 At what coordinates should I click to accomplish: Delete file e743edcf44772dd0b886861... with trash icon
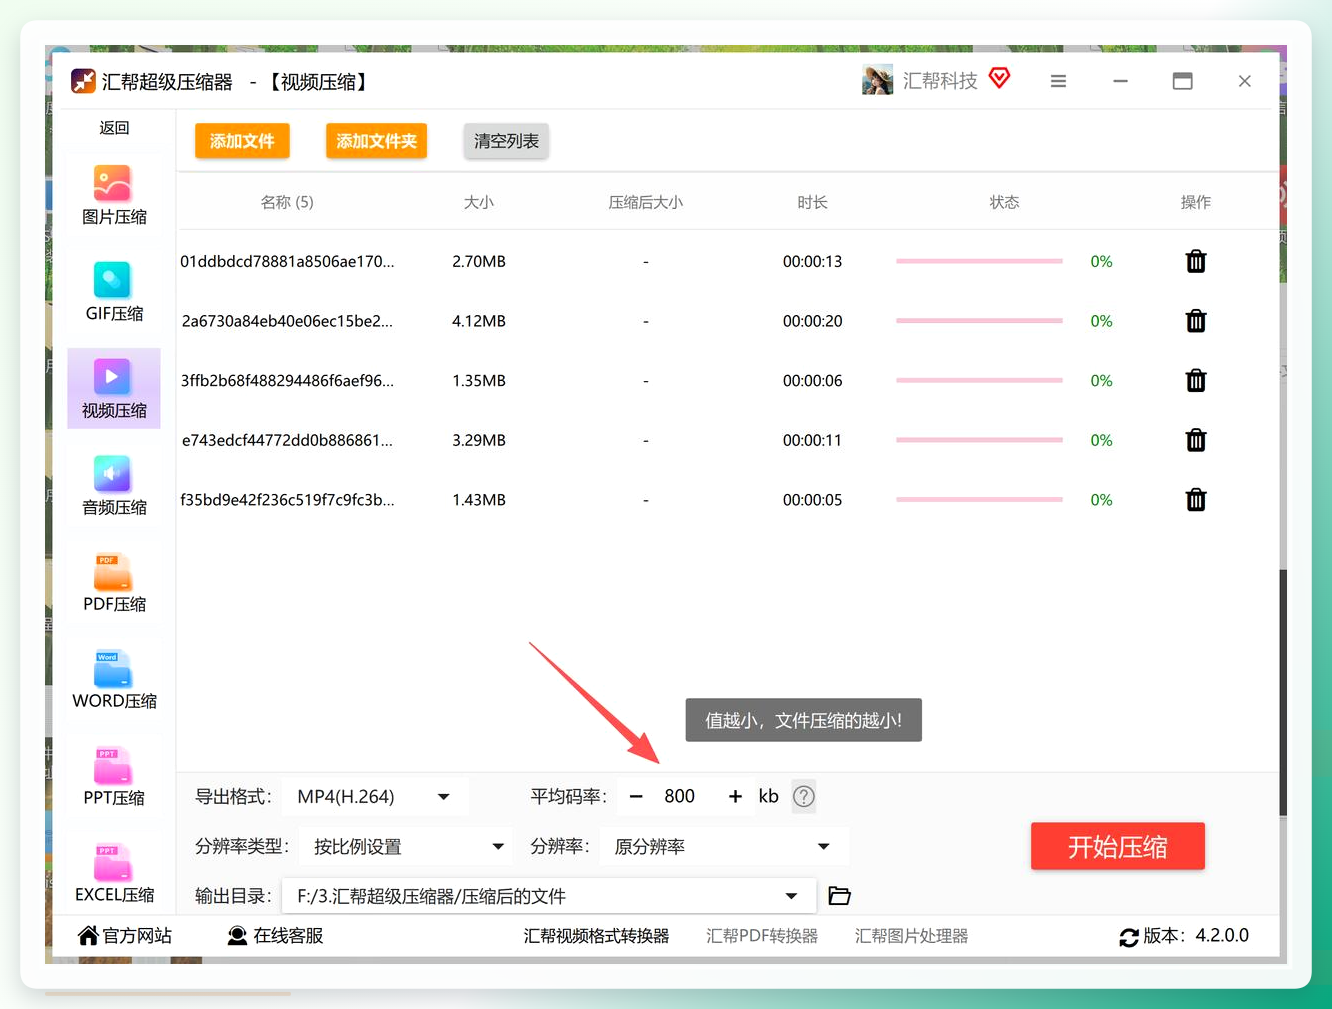click(1196, 440)
